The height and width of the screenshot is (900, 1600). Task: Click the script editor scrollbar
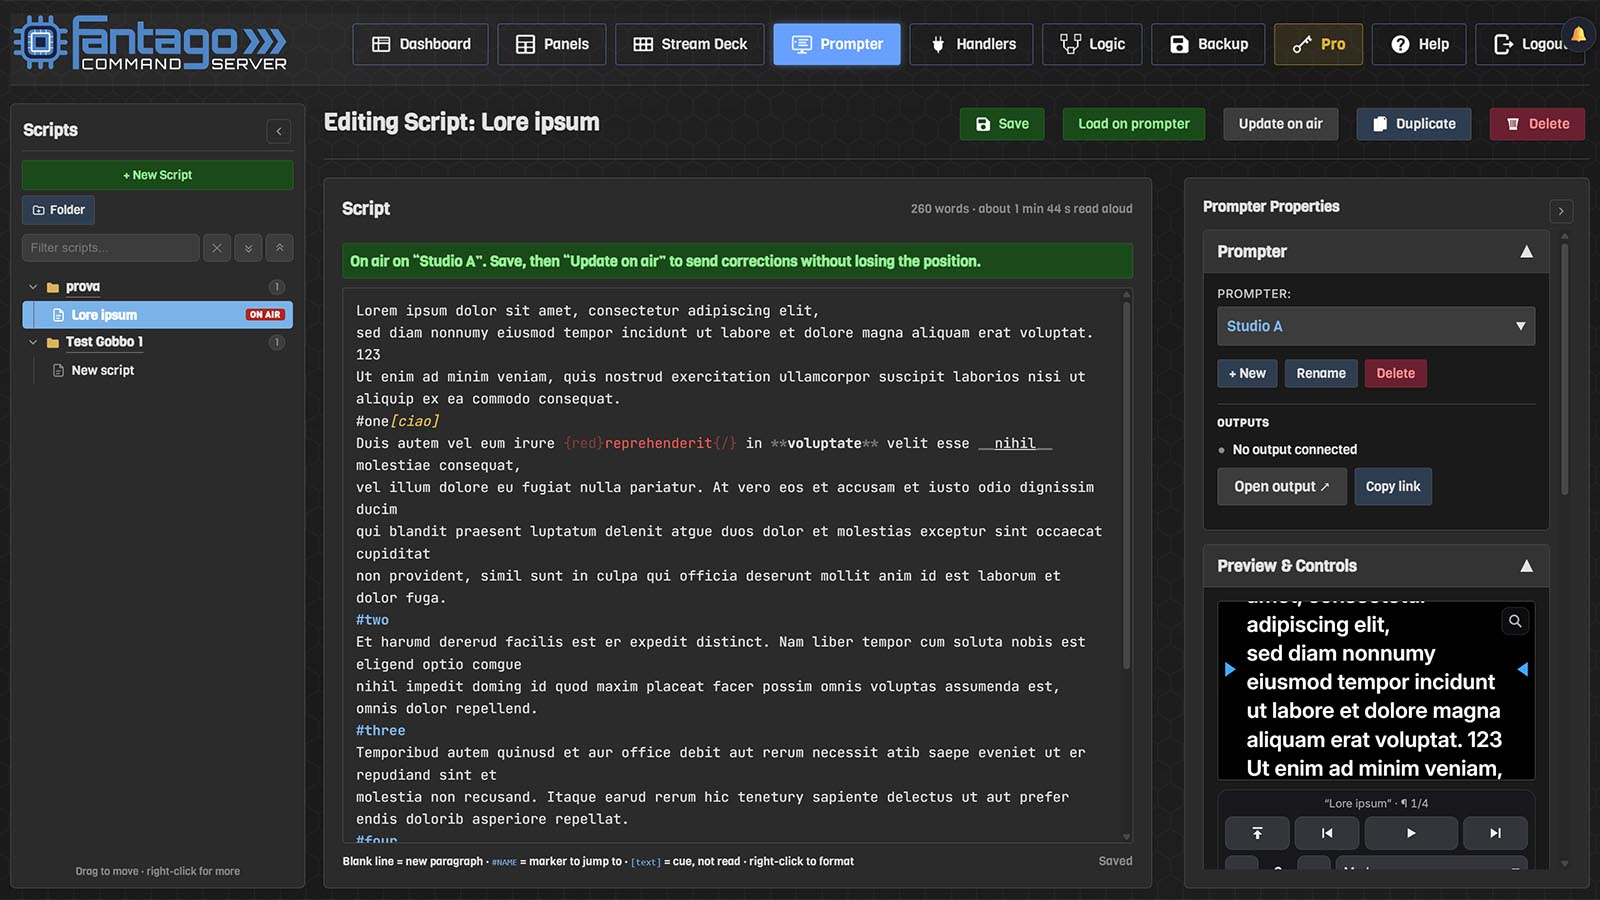(x=1127, y=485)
